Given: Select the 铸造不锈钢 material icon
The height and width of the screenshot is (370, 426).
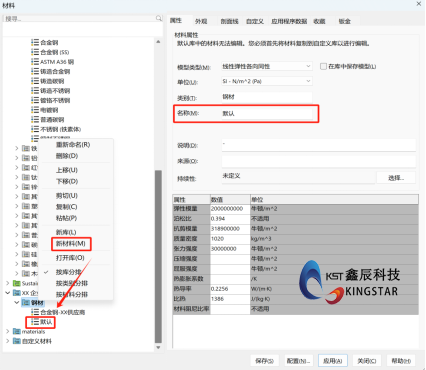Looking at the screenshot, I should pyautogui.click(x=35, y=91).
